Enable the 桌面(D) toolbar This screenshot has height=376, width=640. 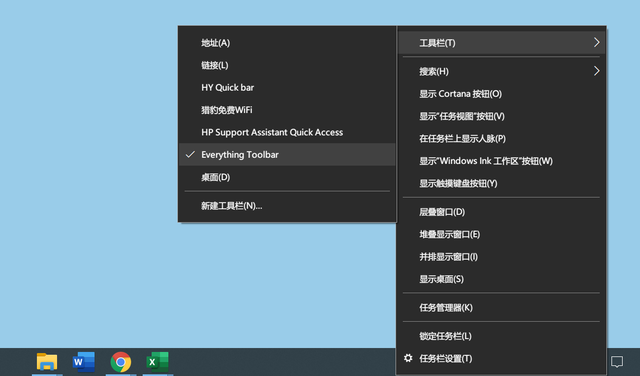[287, 177]
